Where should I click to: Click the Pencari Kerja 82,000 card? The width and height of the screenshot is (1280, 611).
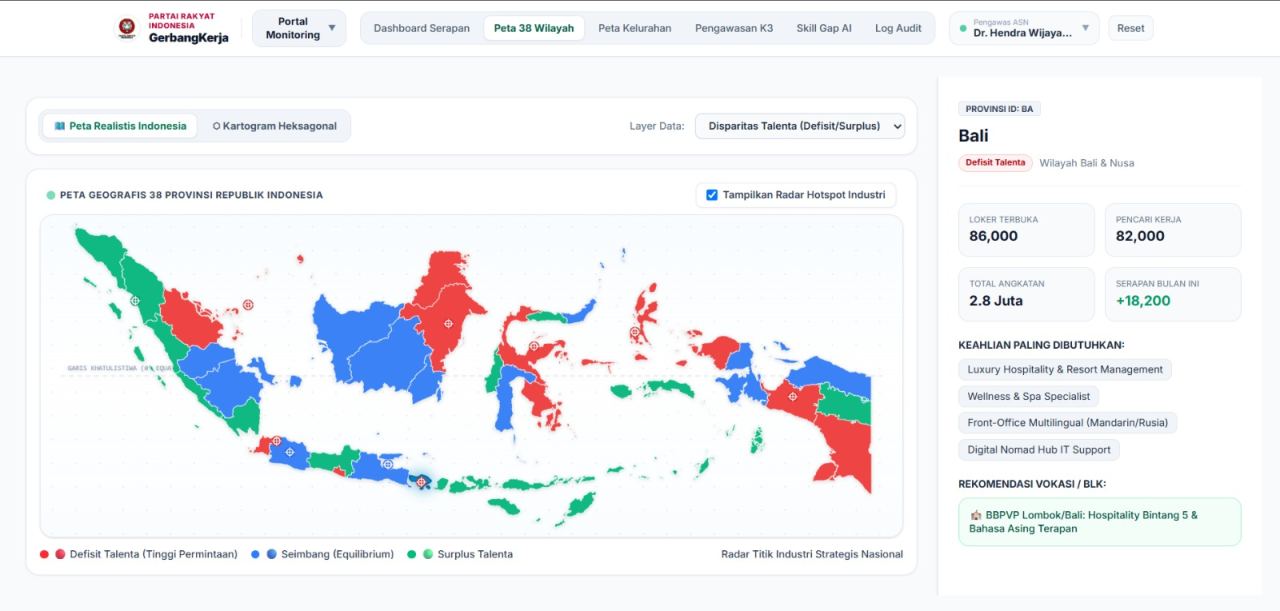[x=1173, y=230]
